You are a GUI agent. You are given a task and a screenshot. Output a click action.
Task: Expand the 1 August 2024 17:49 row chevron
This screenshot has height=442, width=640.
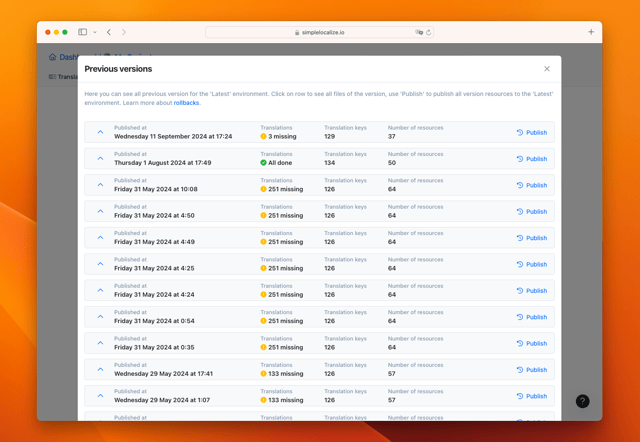coord(100,158)
